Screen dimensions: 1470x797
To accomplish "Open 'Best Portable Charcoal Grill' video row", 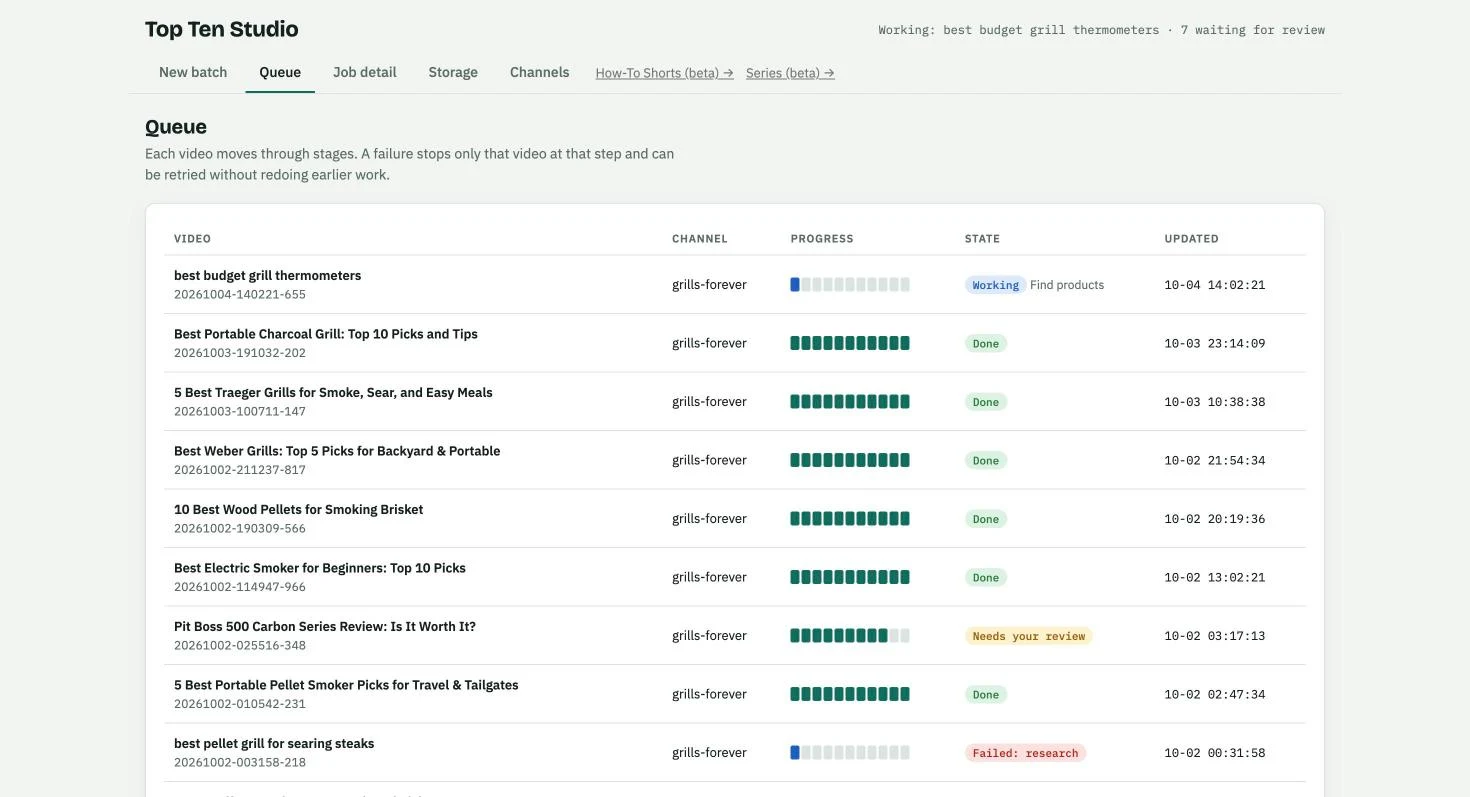I will pyautogui.click(x=735, y=343).
